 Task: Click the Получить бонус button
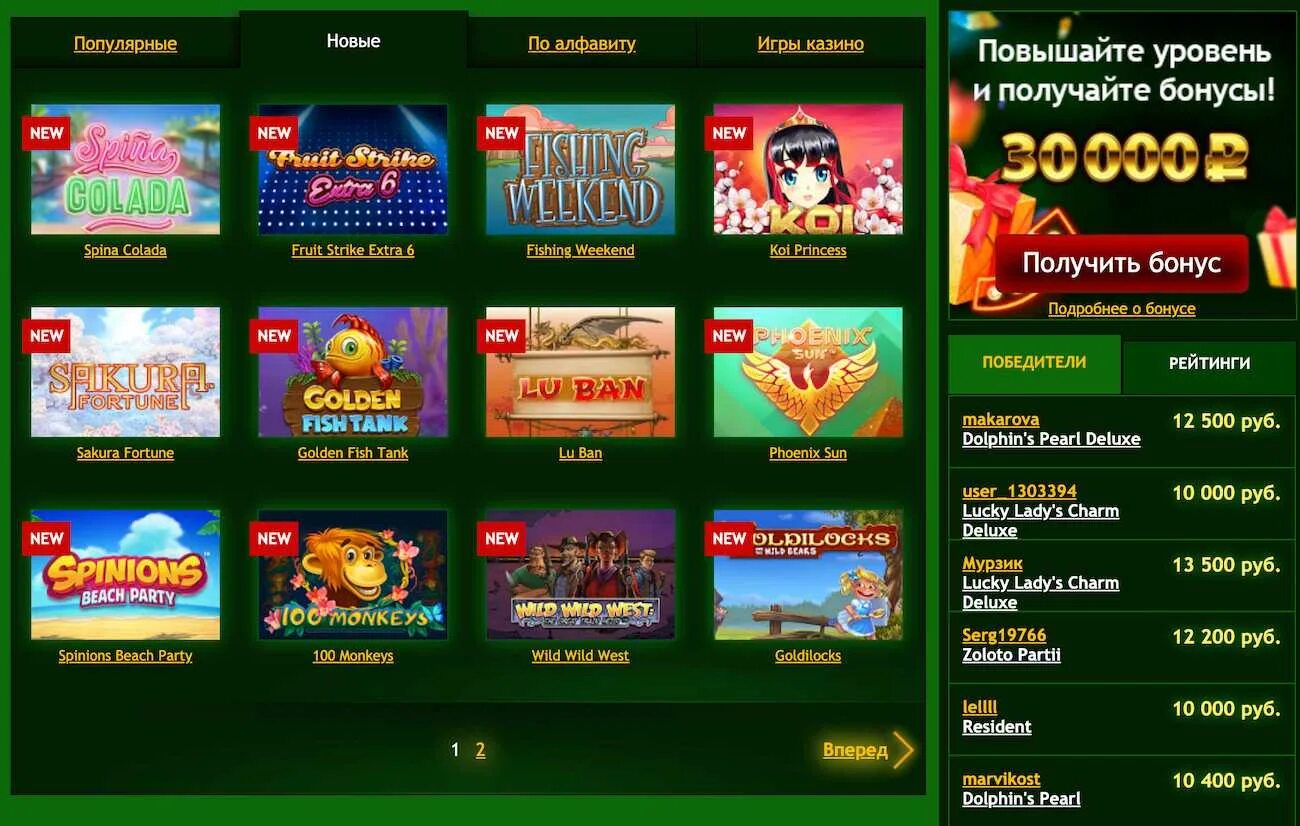1121,263
